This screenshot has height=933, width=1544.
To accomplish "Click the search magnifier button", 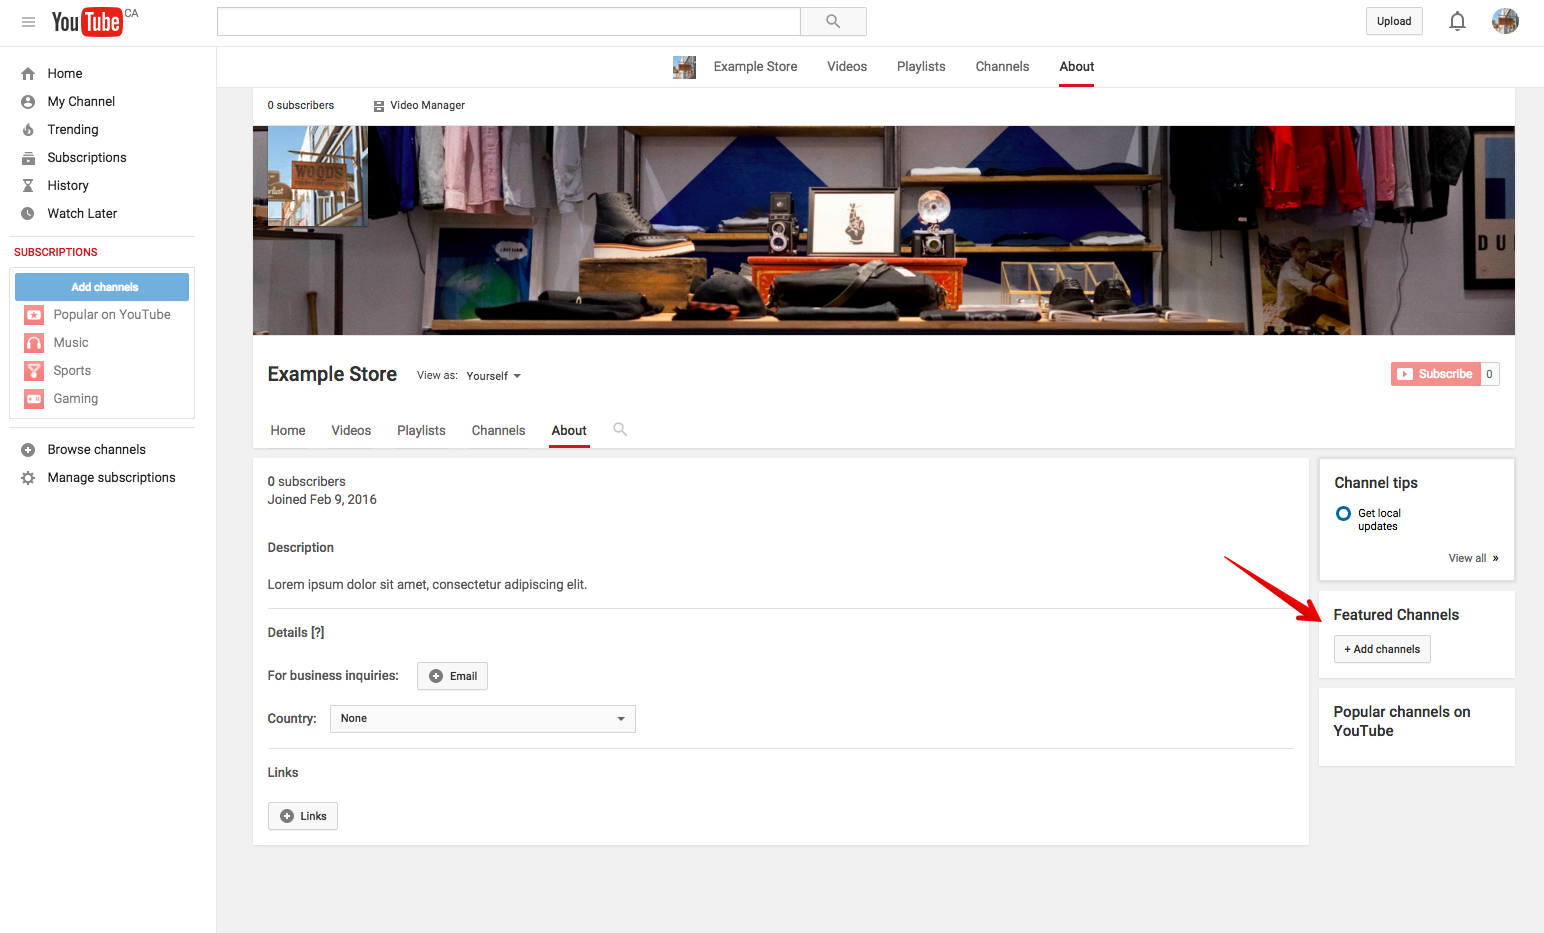I will [833, 22].
